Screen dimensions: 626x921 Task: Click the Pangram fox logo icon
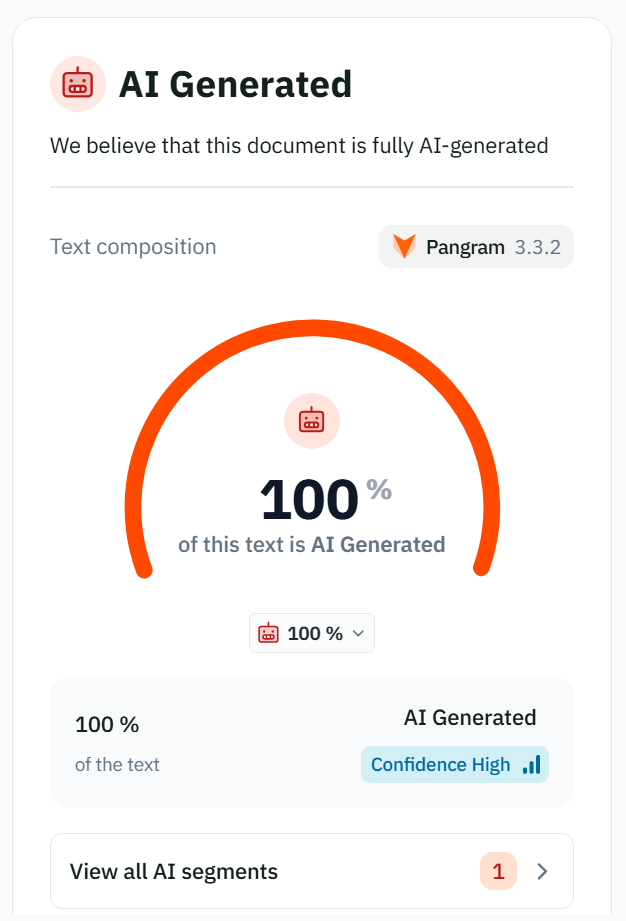point(405,246)
